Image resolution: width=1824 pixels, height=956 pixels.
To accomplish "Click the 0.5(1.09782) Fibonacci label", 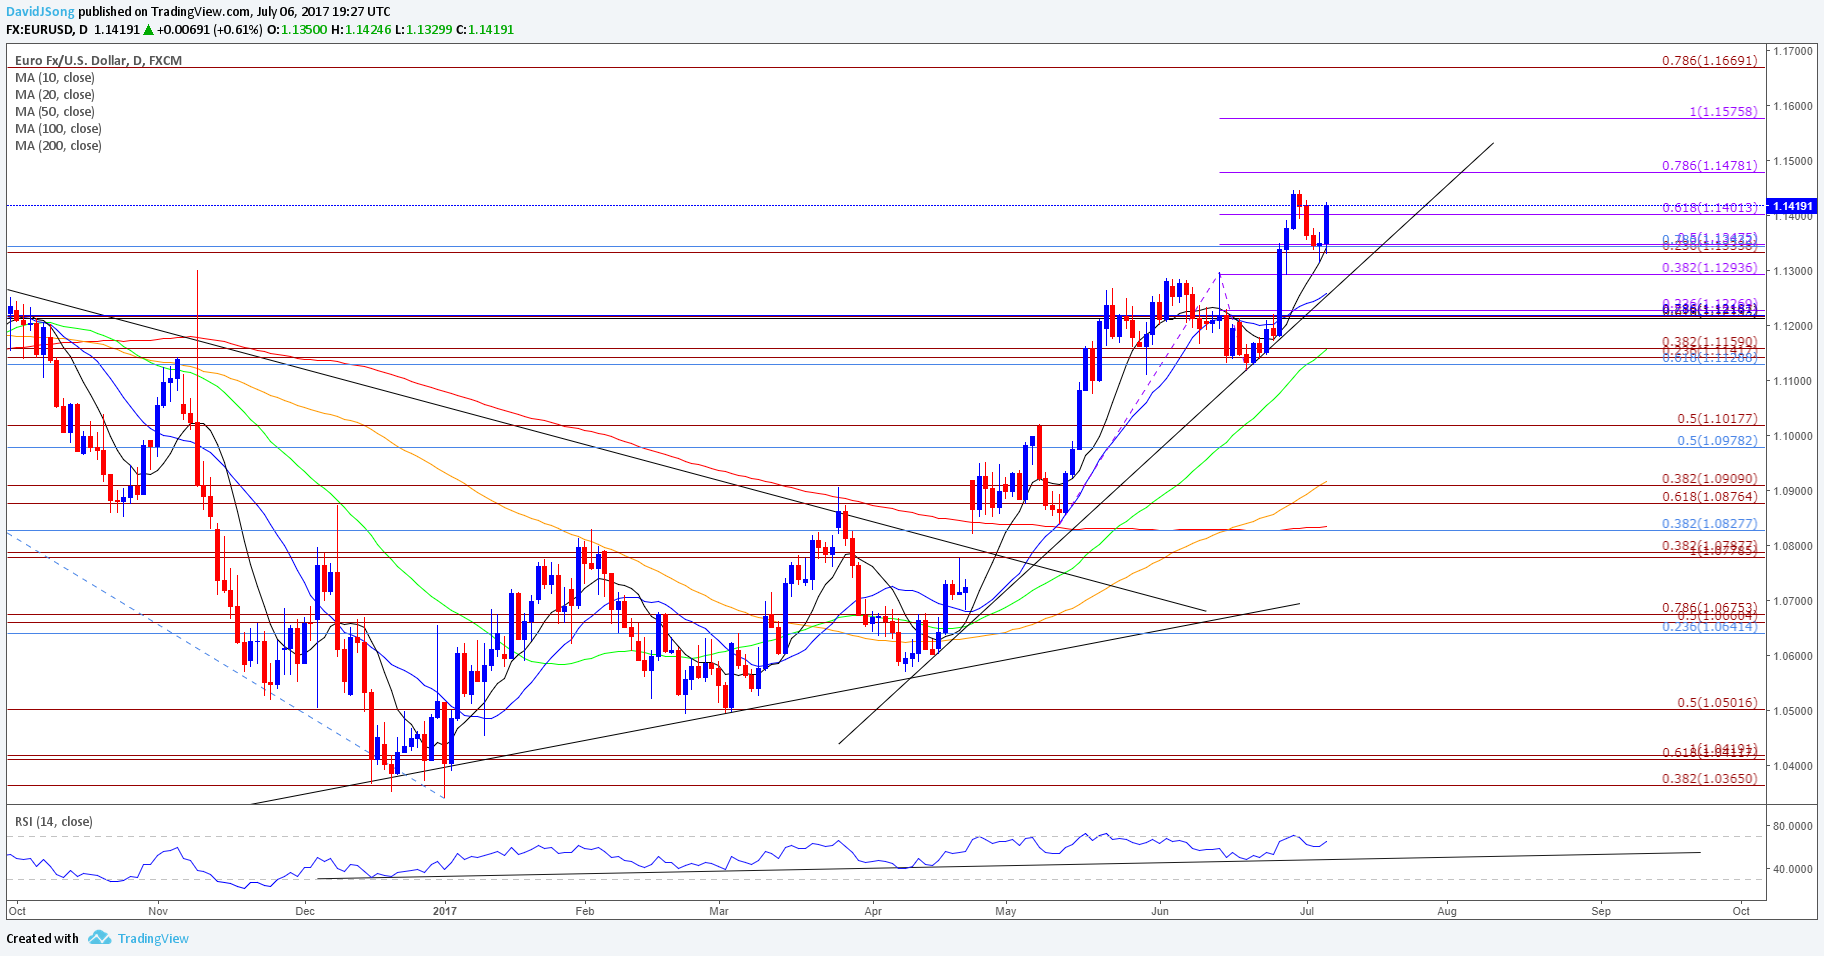I will coord(1717,440).
